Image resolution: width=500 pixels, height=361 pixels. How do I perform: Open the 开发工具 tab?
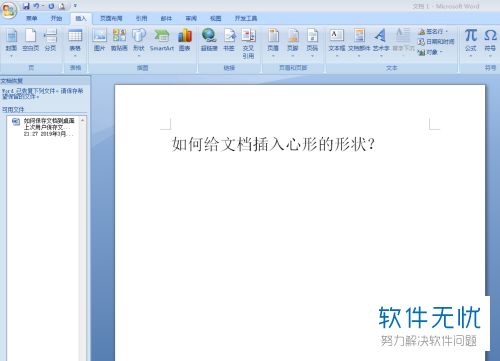pyautogui.click(x=246, y=18)
